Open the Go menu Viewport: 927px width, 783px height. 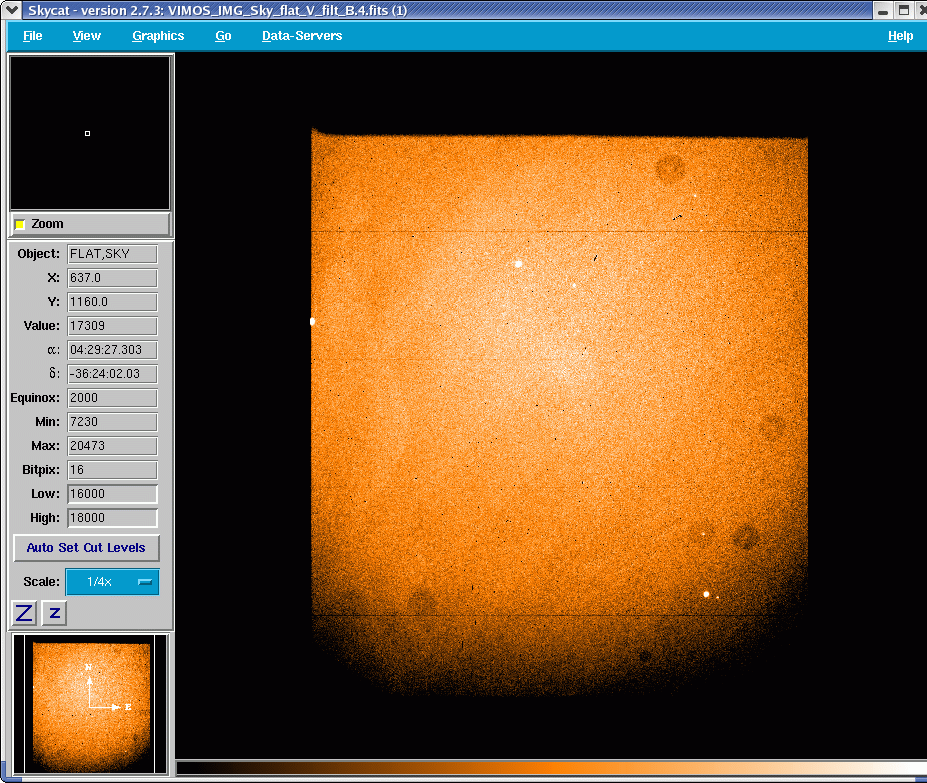(x=223, y=36)
